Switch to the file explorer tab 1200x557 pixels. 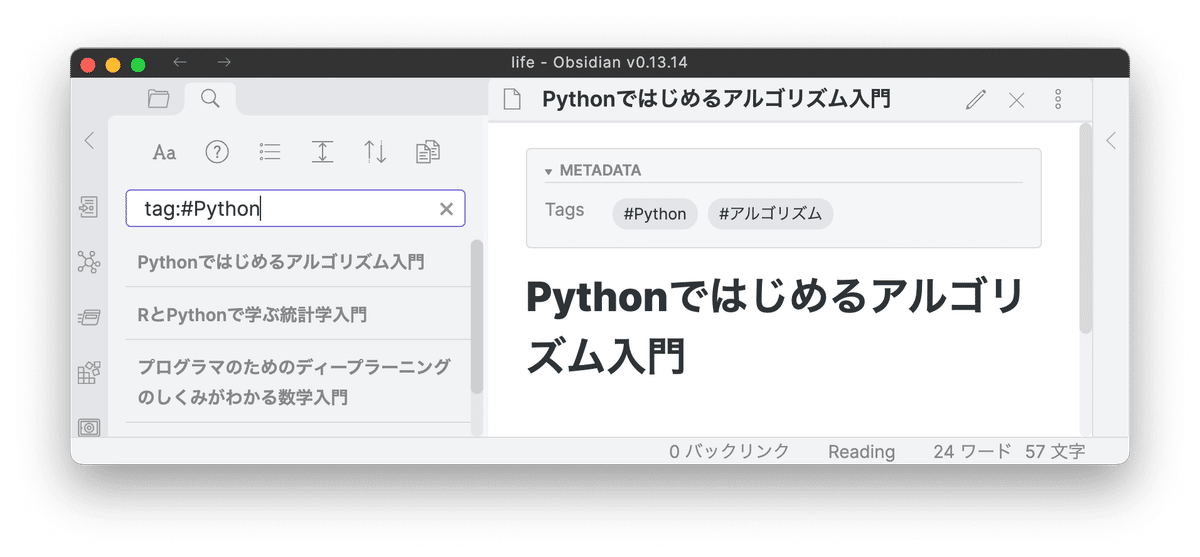tap(158, 98)
